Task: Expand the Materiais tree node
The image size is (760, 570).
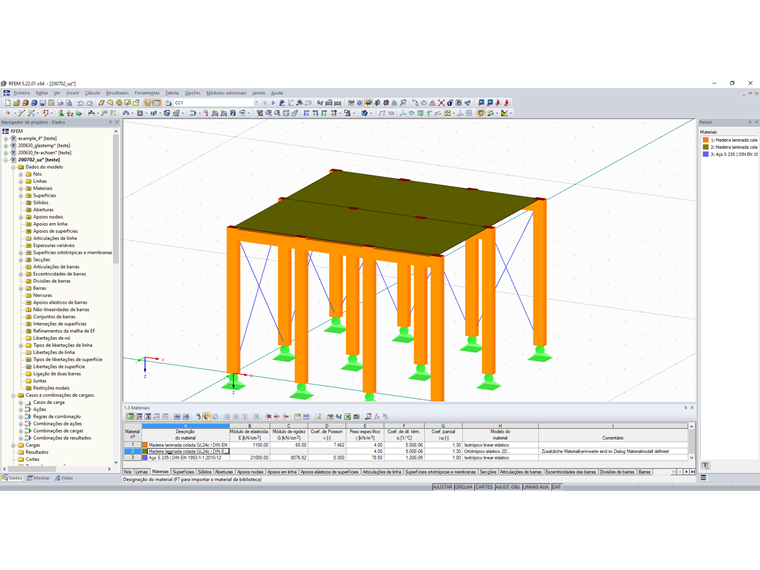Action: [x=21, y=188]
